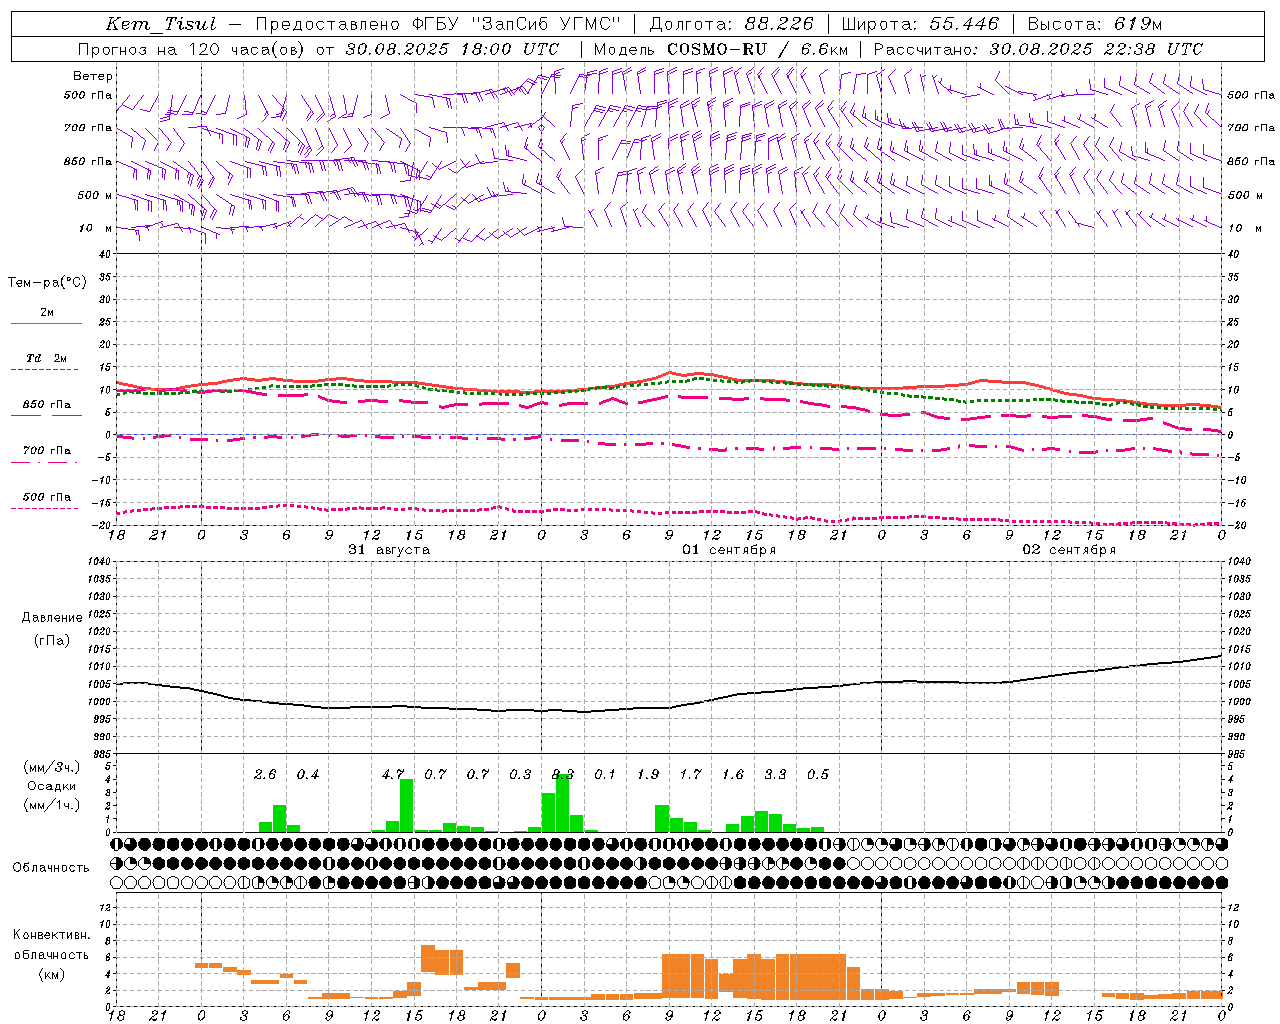This screenshot has width=1280, height=1024.
Task: Click the longitude value Долгота: 88.226
Action: click(x=732, y=24)
